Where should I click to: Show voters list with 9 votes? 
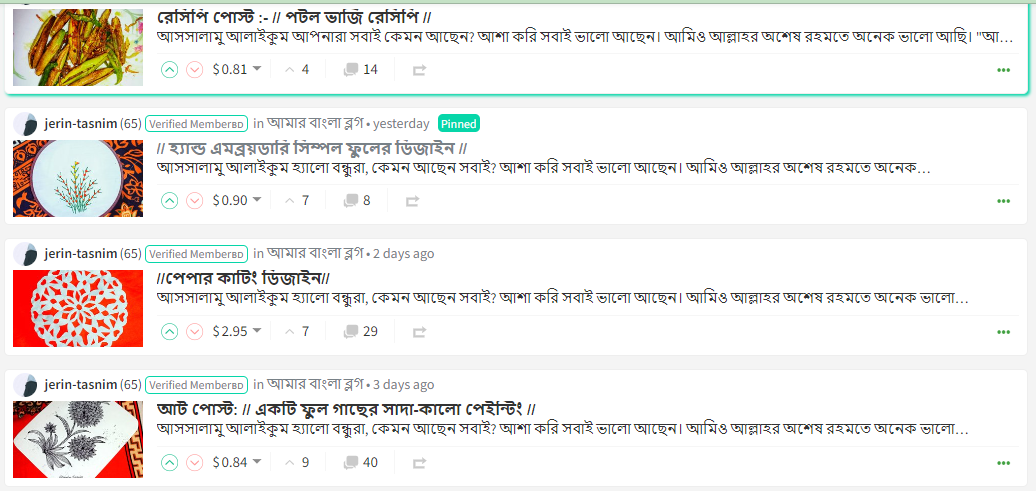click(x=297, y=462)
